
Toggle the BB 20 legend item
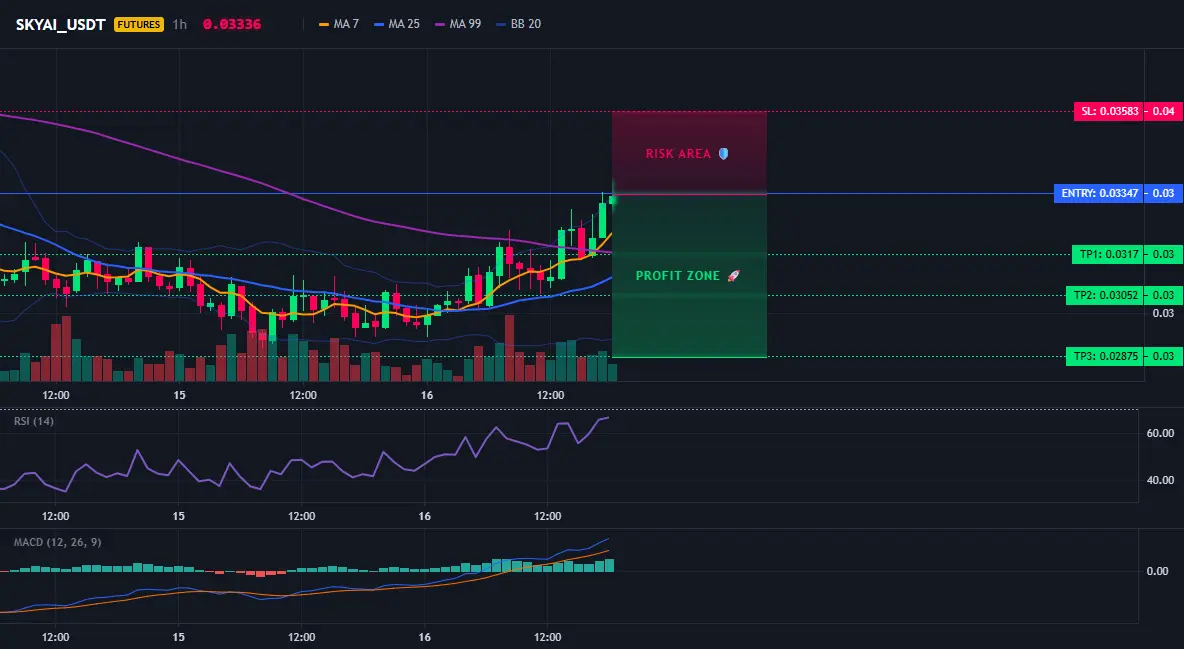click(519, 24)
